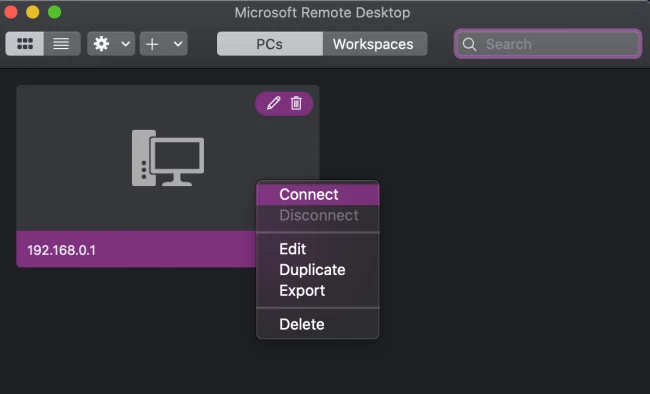Open the gear settings icon
Screen dimensions: 650x394
pyautogui.click(x=102, y=44)
